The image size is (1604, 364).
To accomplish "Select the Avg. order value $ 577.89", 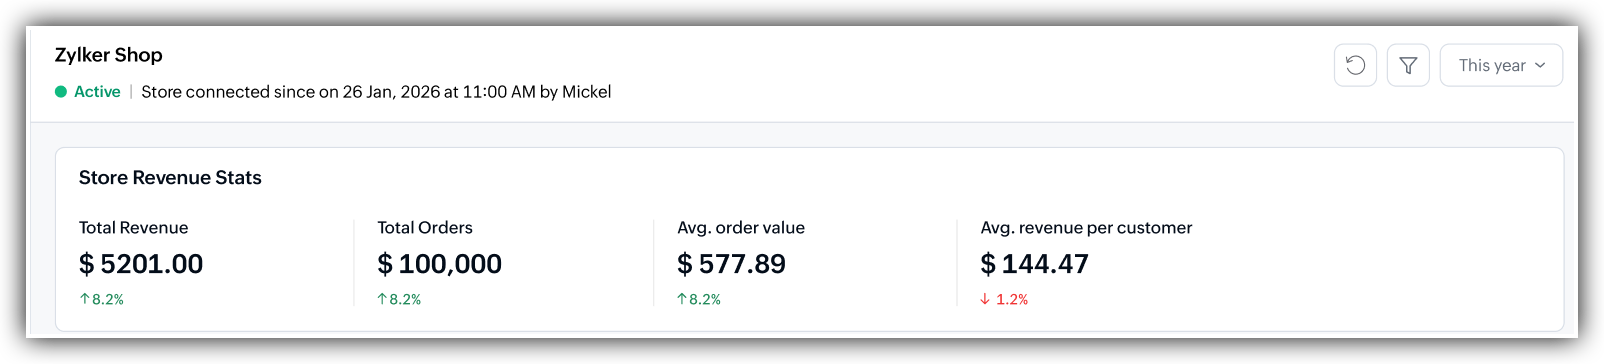I will click(x=731, y=264).
